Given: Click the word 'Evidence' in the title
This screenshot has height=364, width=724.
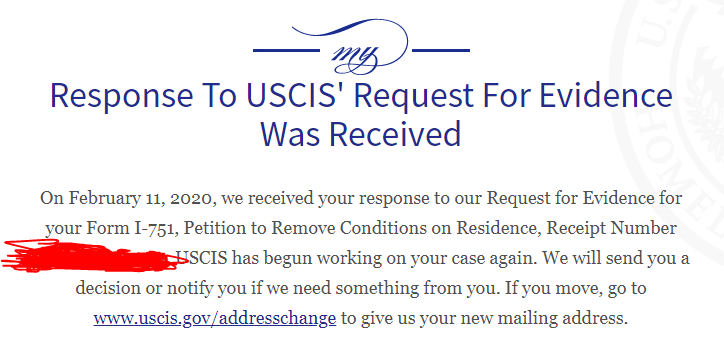Looking at the screenshot, I should [x=606, y=96].
